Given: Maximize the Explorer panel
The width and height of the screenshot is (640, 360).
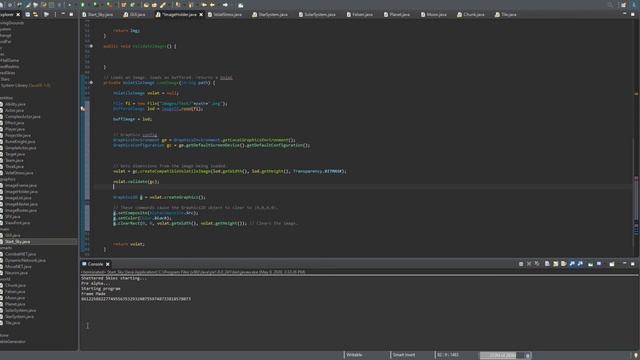Looking at the screenshot, I should coord(71,14).
